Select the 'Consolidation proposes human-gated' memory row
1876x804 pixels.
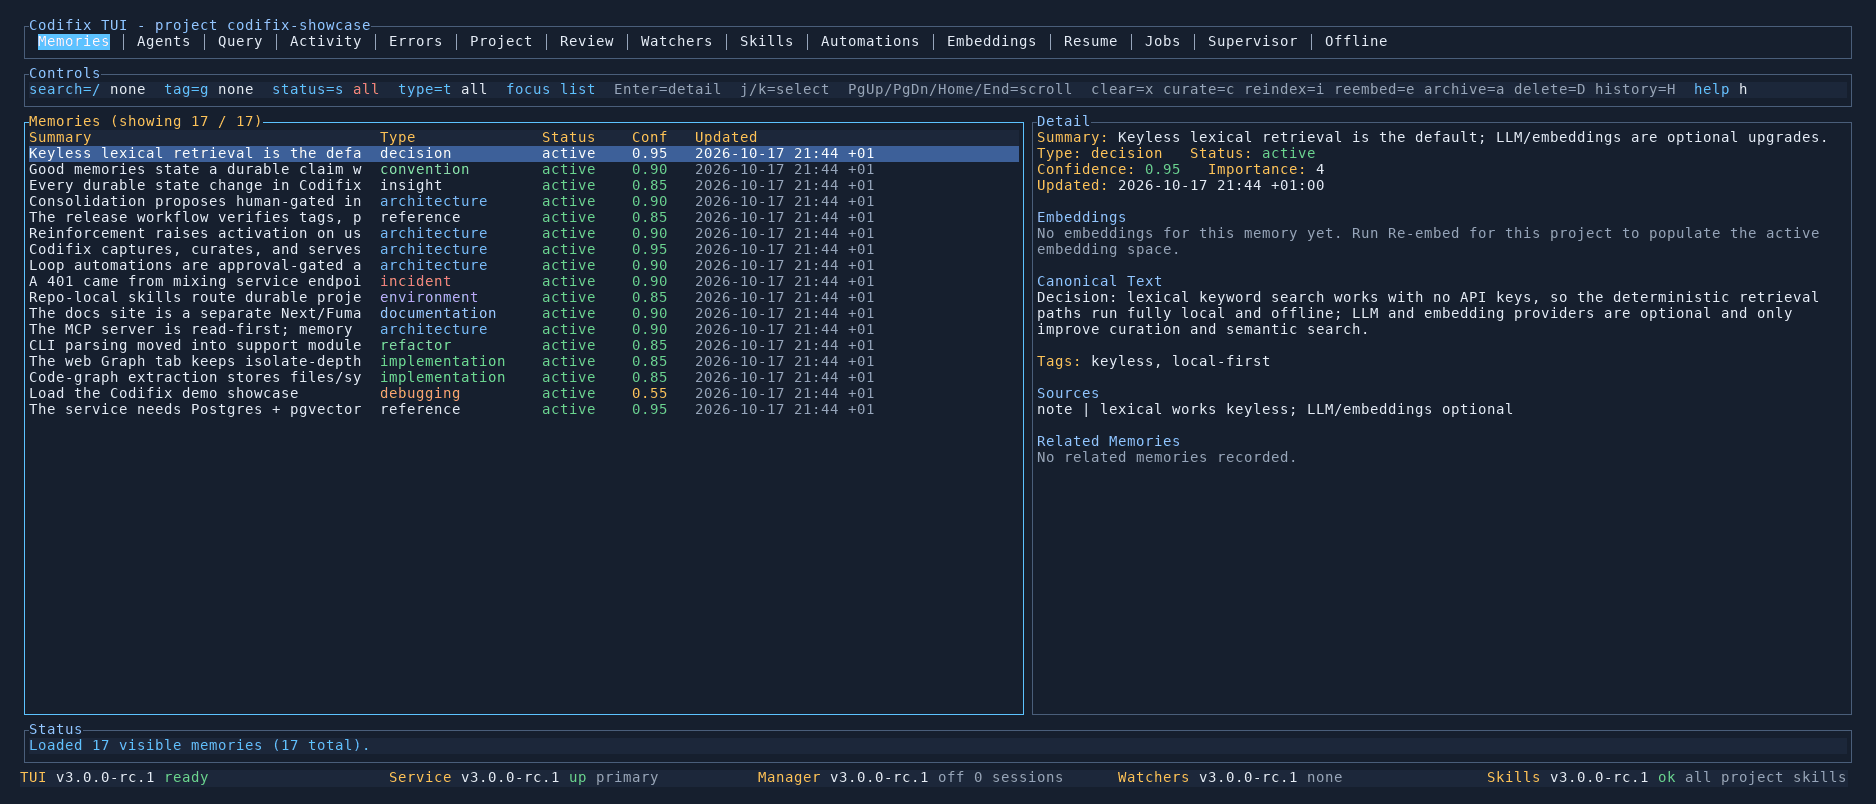(523, 202)
